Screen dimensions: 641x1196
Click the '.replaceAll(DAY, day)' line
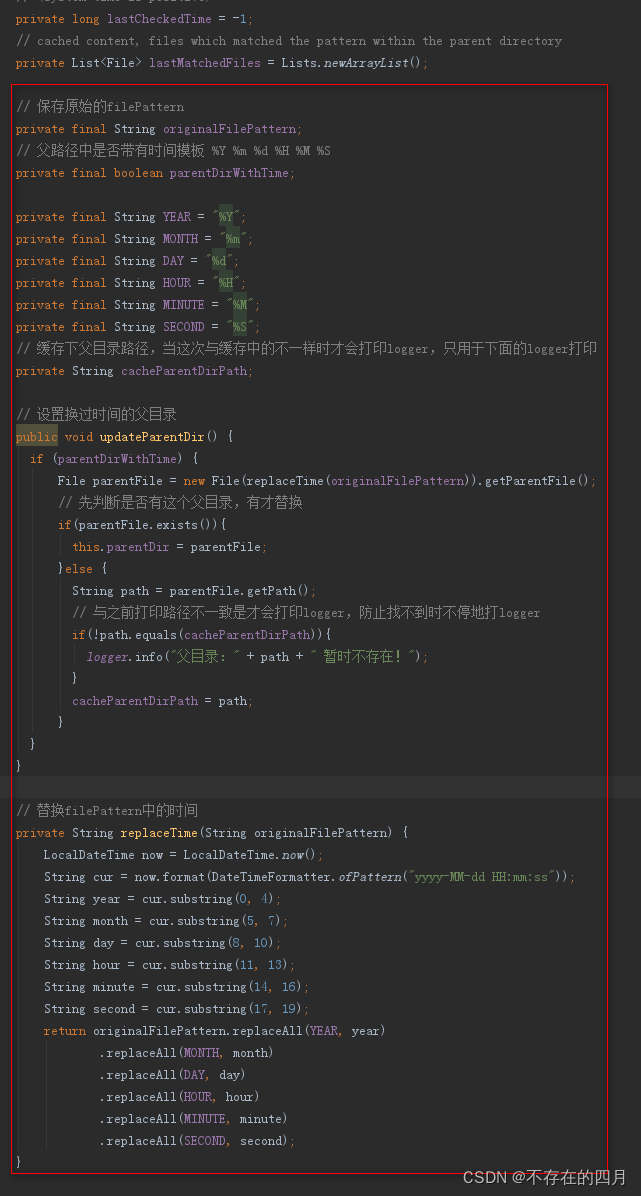pos(172,1075)
